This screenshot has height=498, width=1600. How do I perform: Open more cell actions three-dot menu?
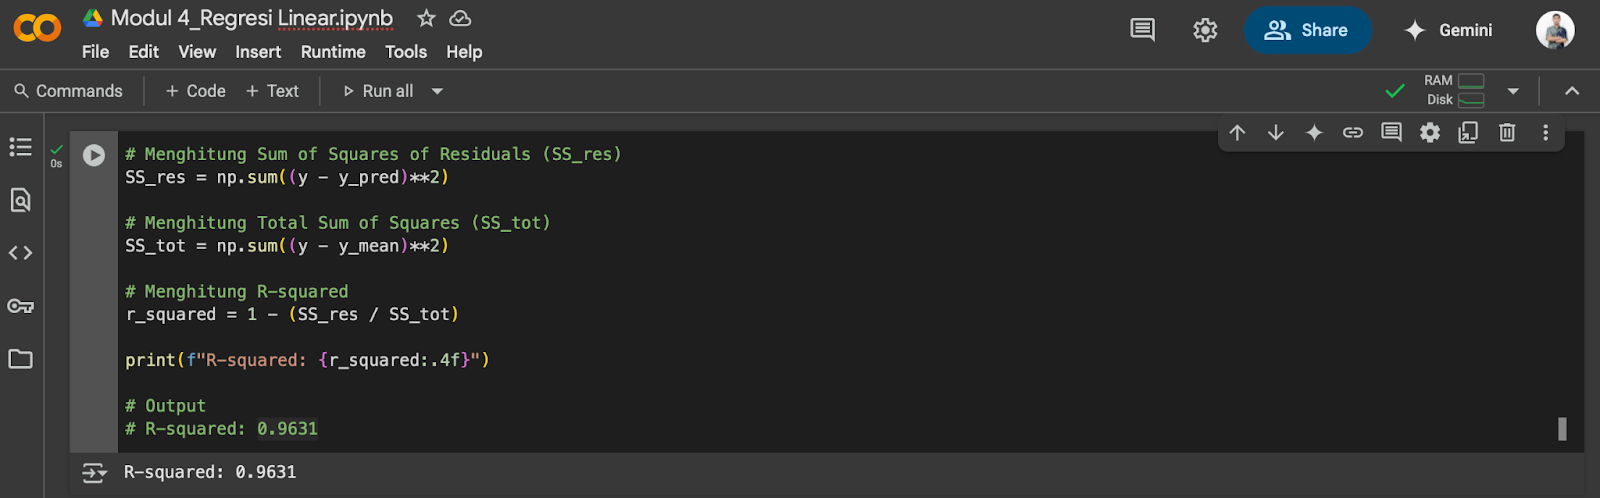(x=1545, y=132)
